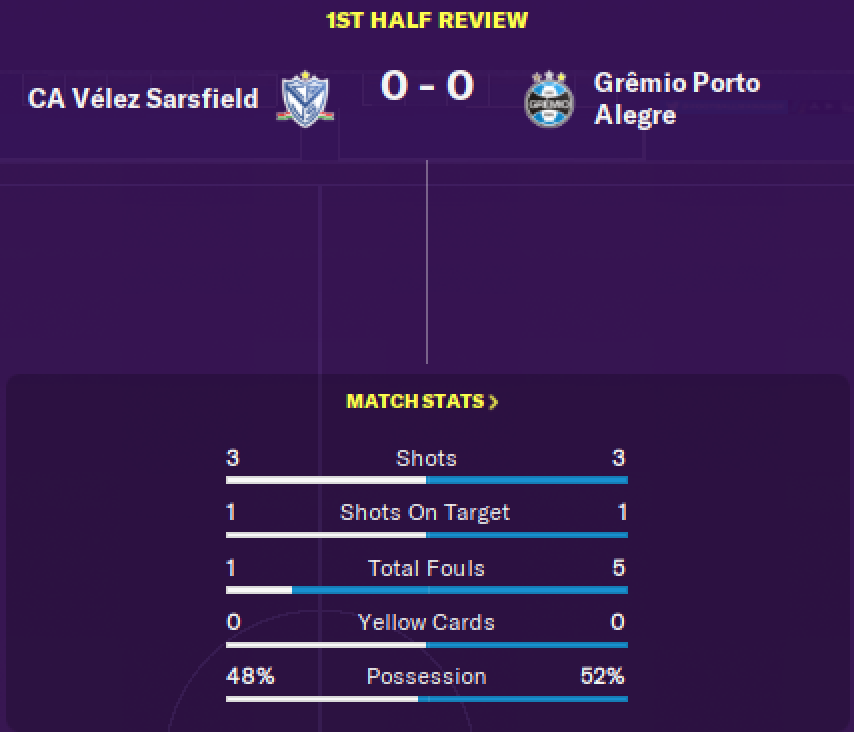Click the Shots stat label
854x732 pixels.
[426, 459]
